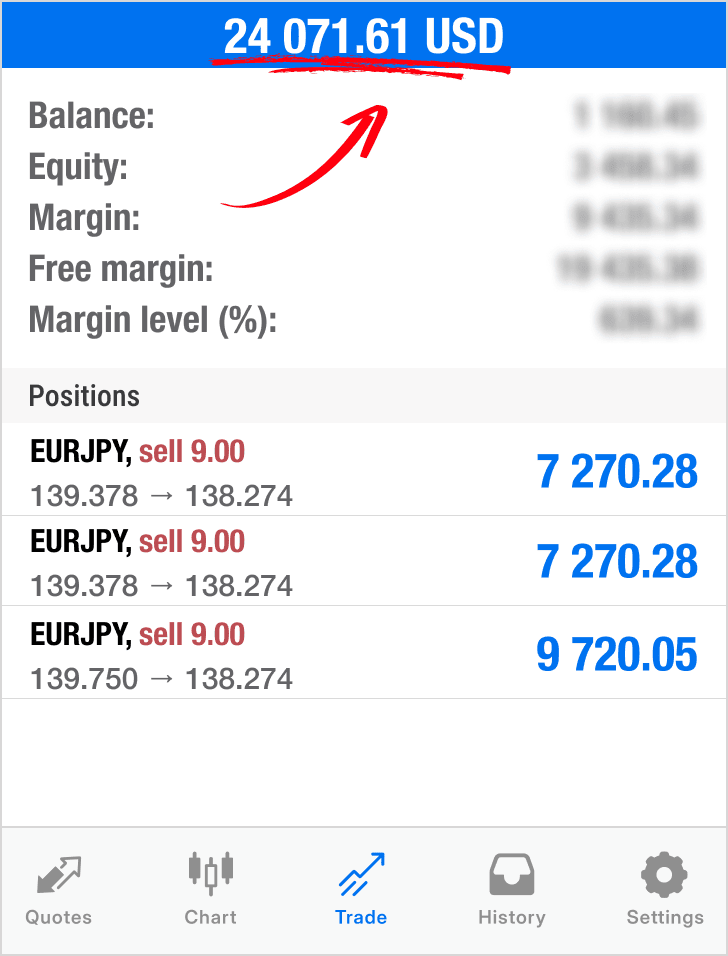Select the Trade arrow icon

point(362,874)
